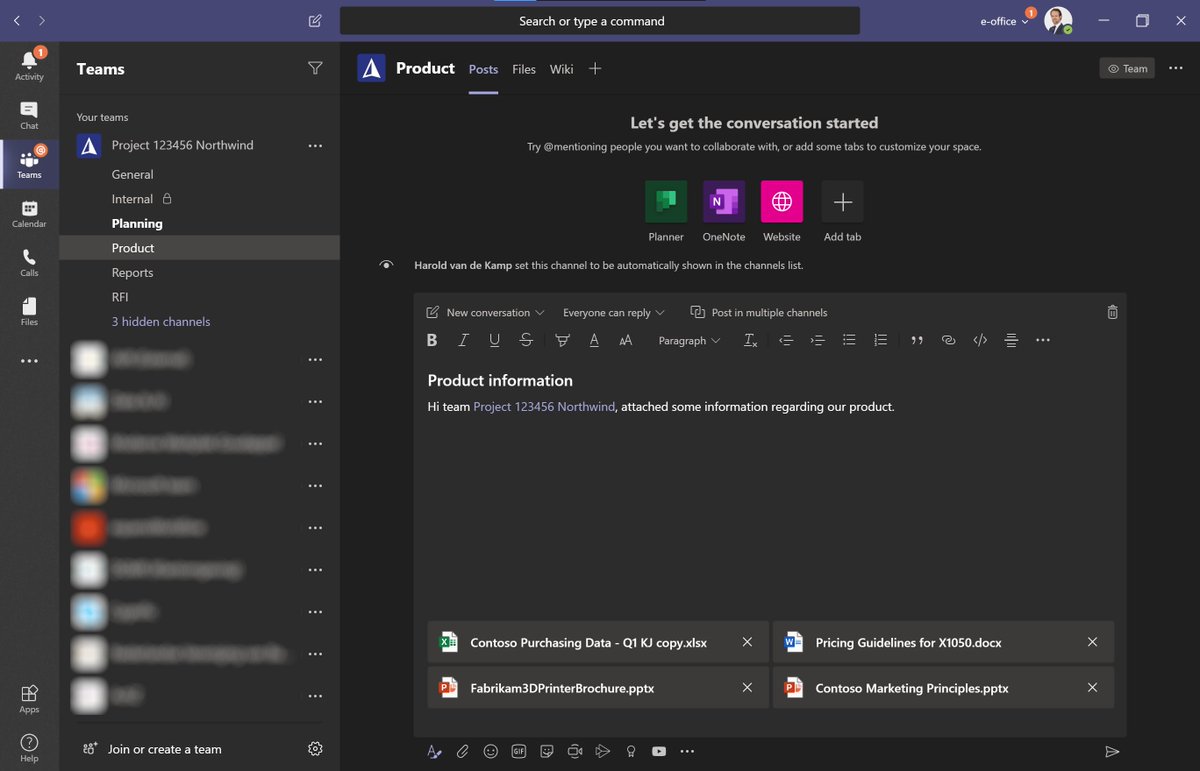
Task: Switch to the Wiki tab
Action: [561, 69]
